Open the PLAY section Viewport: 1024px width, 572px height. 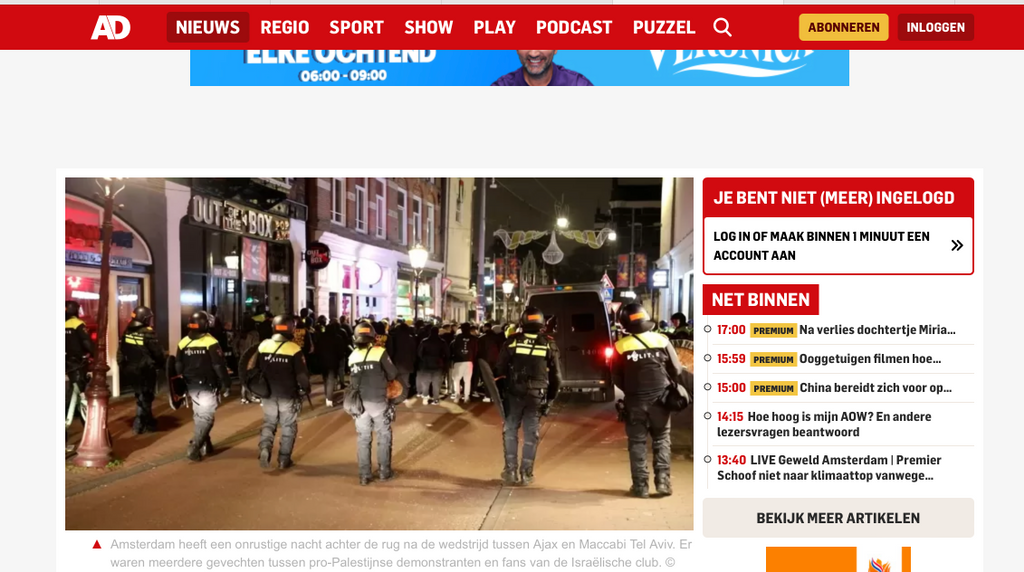(x=494, y=27)
